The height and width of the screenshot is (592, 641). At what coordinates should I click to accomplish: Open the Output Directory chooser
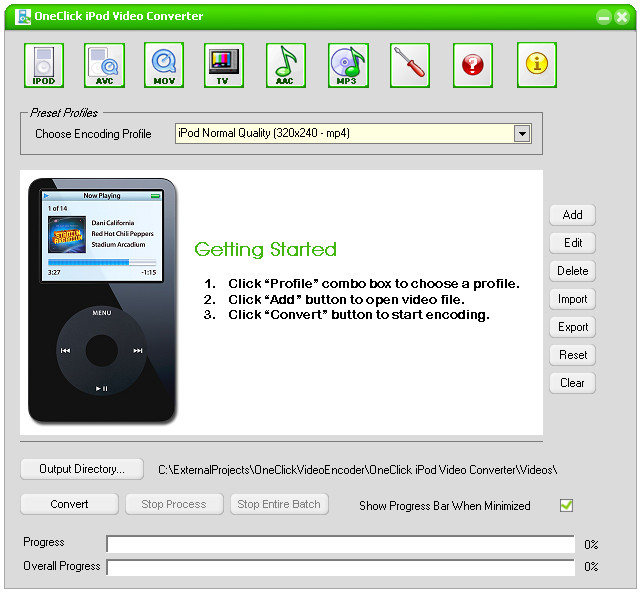(82, 469)
